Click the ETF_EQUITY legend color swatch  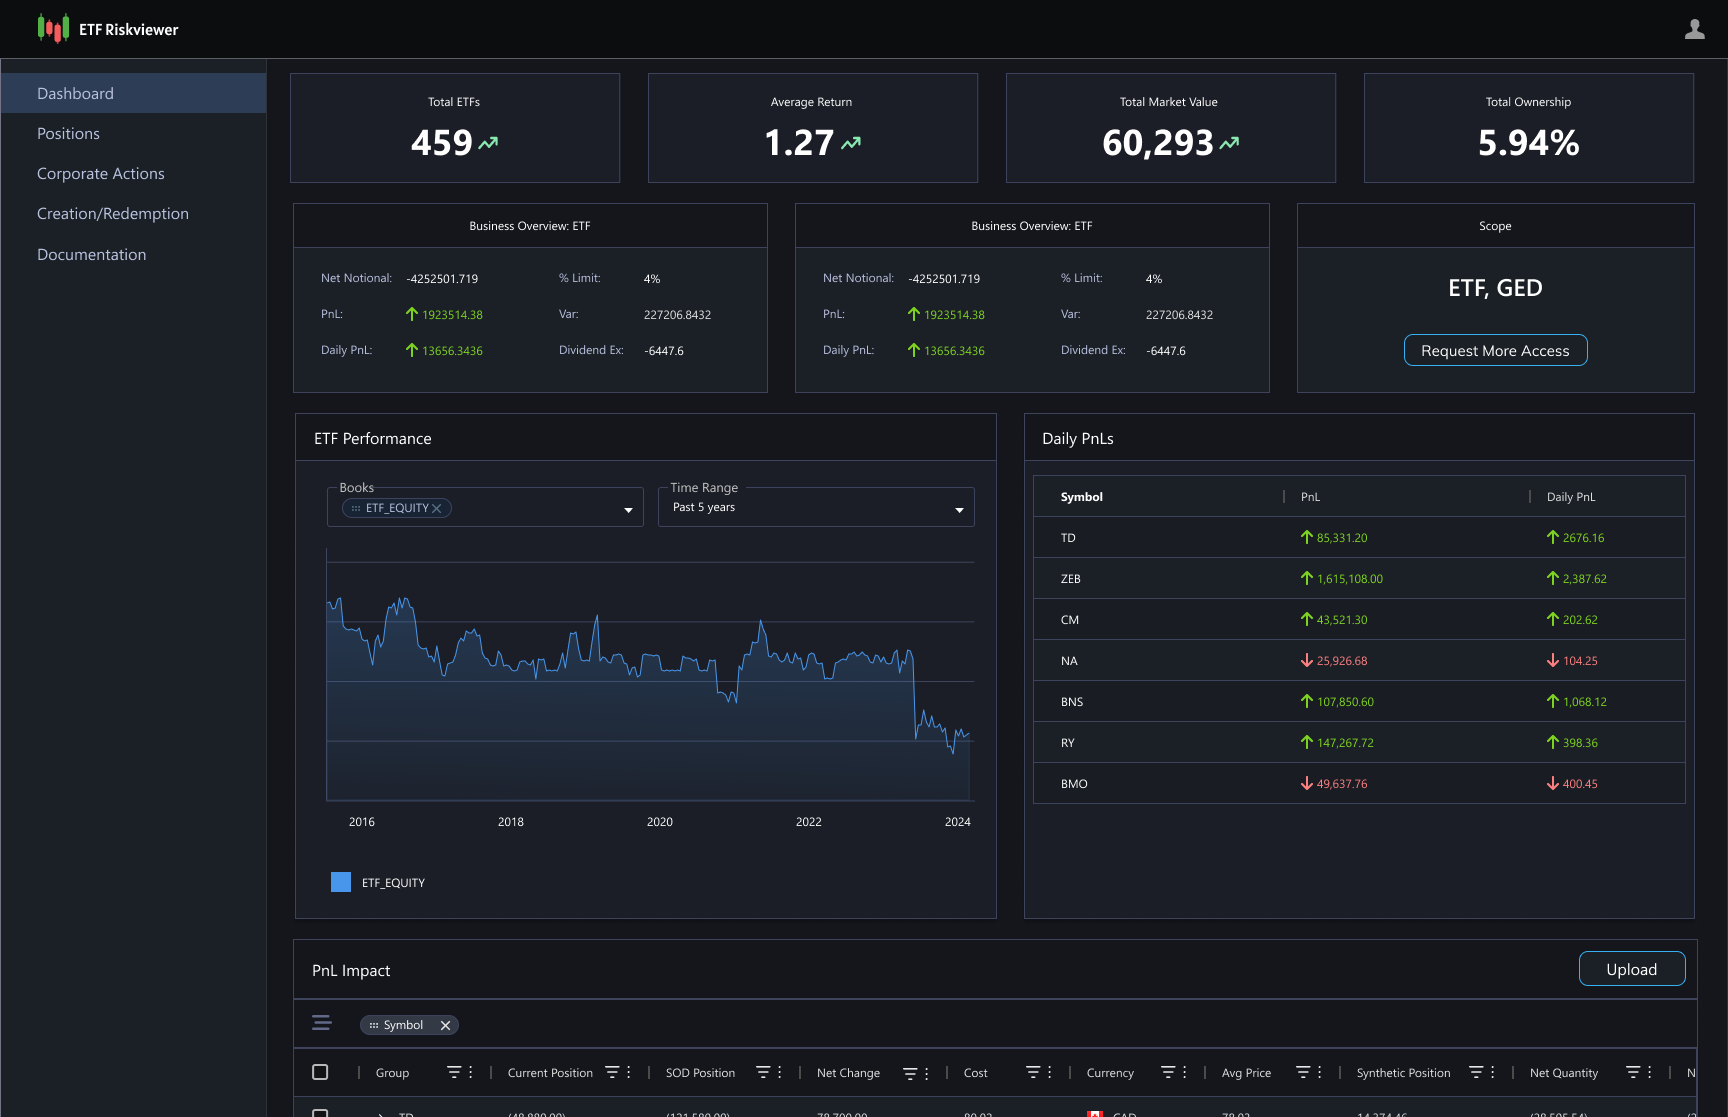click(x=341, y=882)
